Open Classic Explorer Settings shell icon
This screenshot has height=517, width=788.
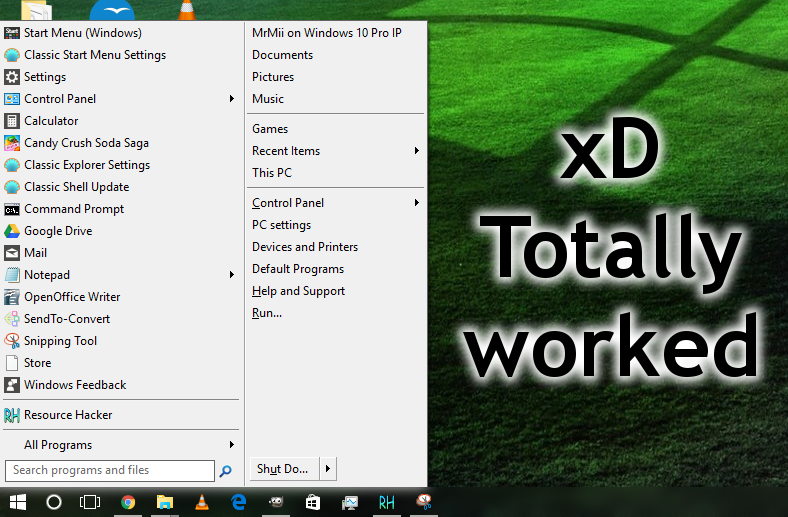12,165
